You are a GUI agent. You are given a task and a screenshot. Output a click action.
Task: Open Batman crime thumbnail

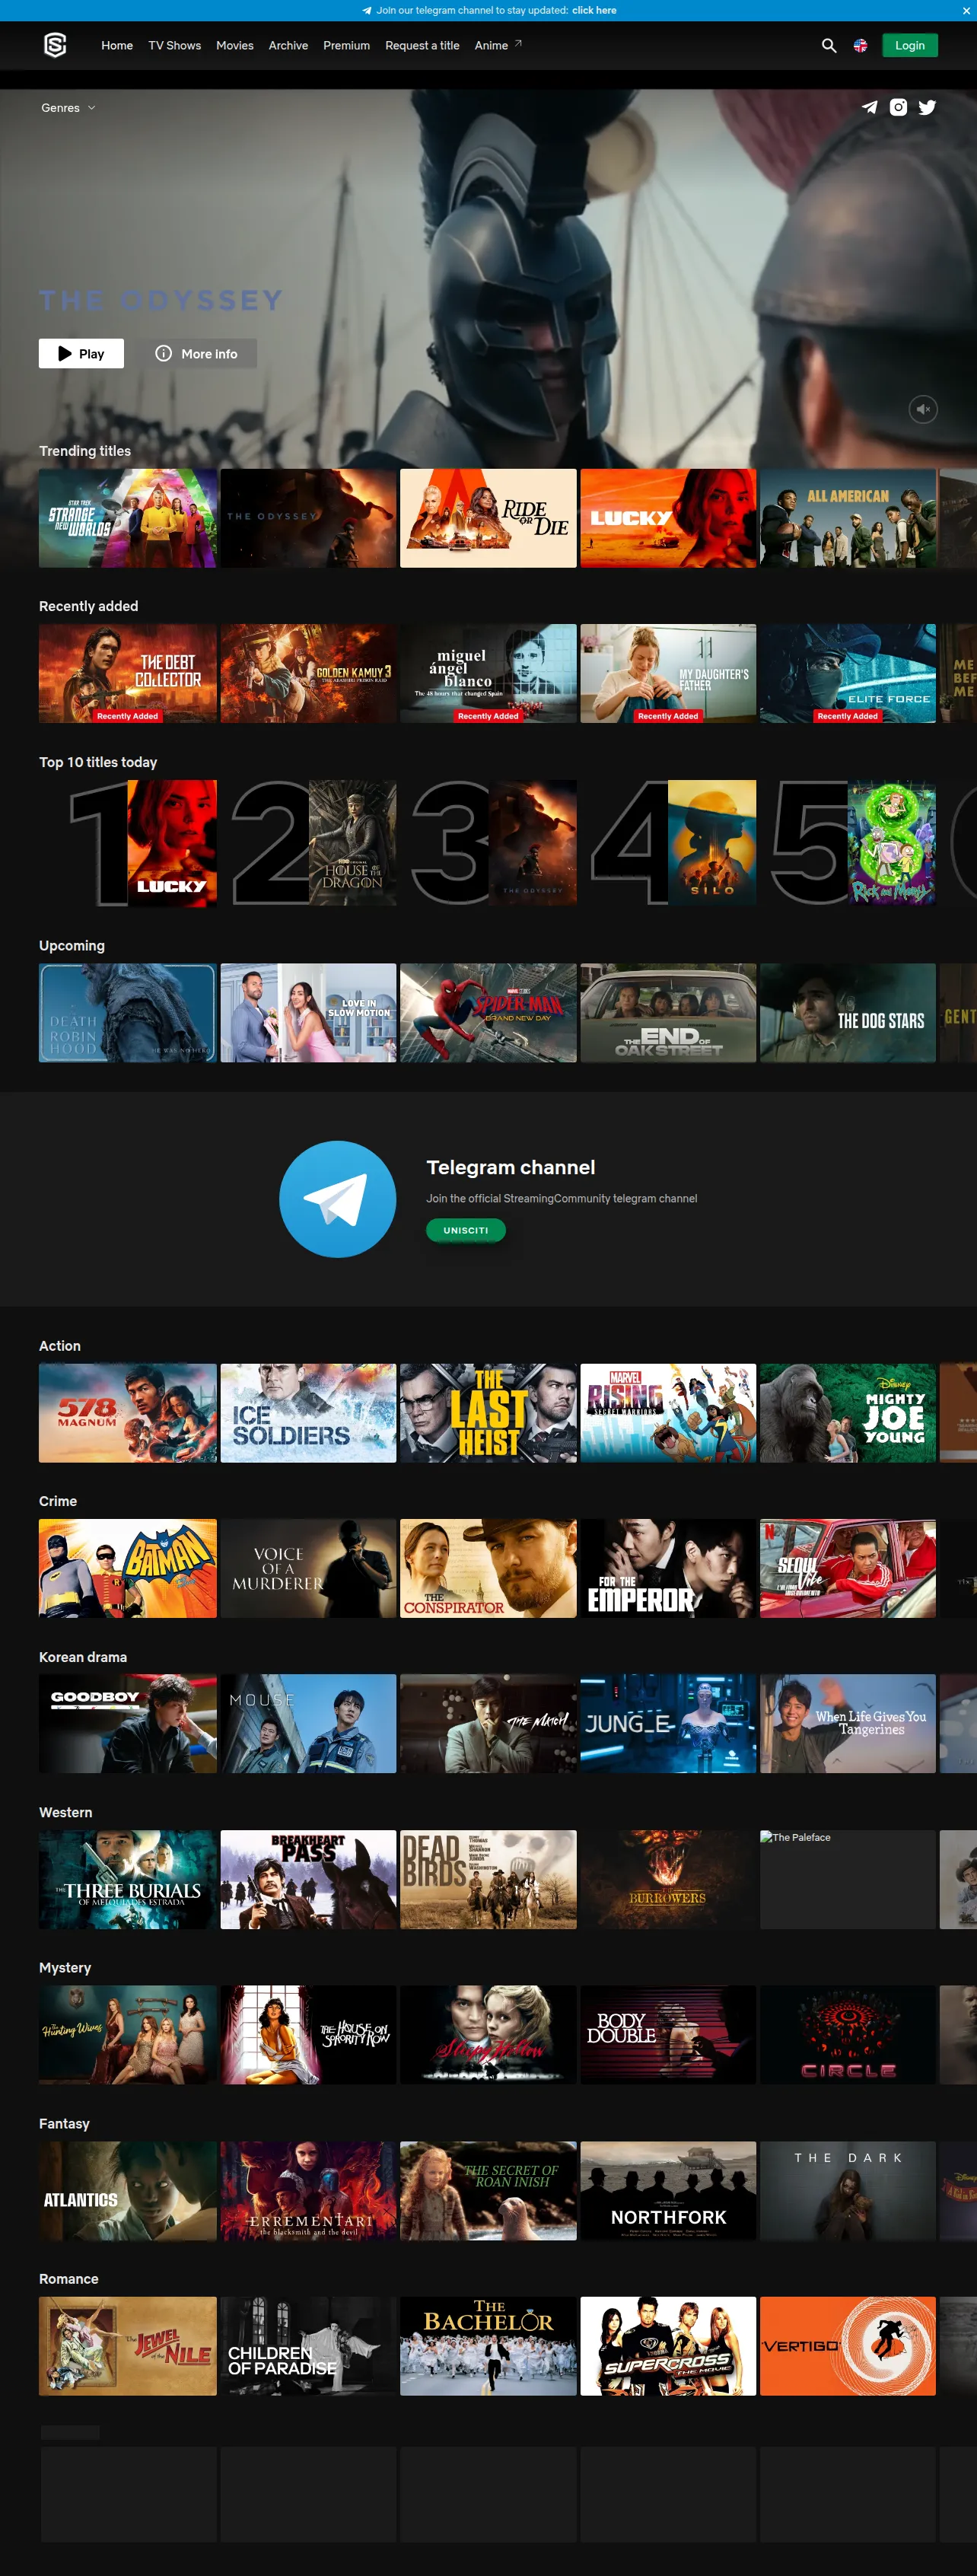(128, 1569)
